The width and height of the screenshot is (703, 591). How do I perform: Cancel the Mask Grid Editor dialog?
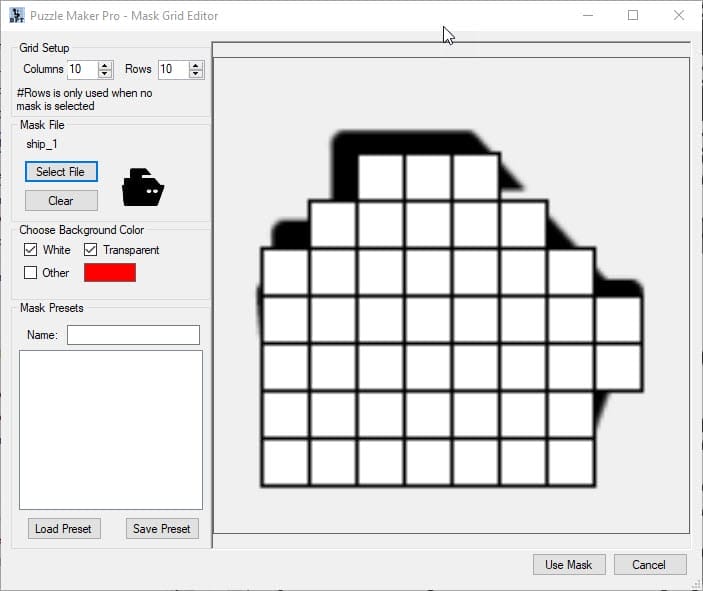(649, 565)
